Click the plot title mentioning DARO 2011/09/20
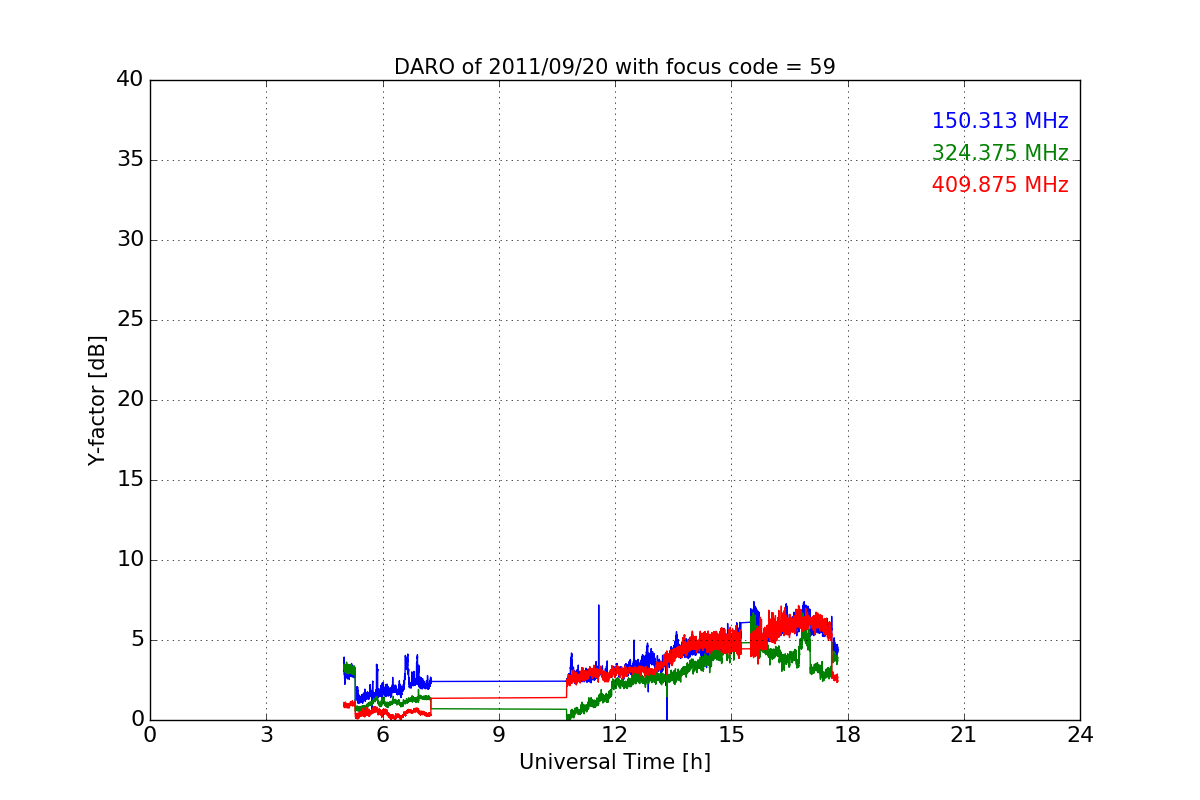The image size is (1200, 800). pos(614,67)
